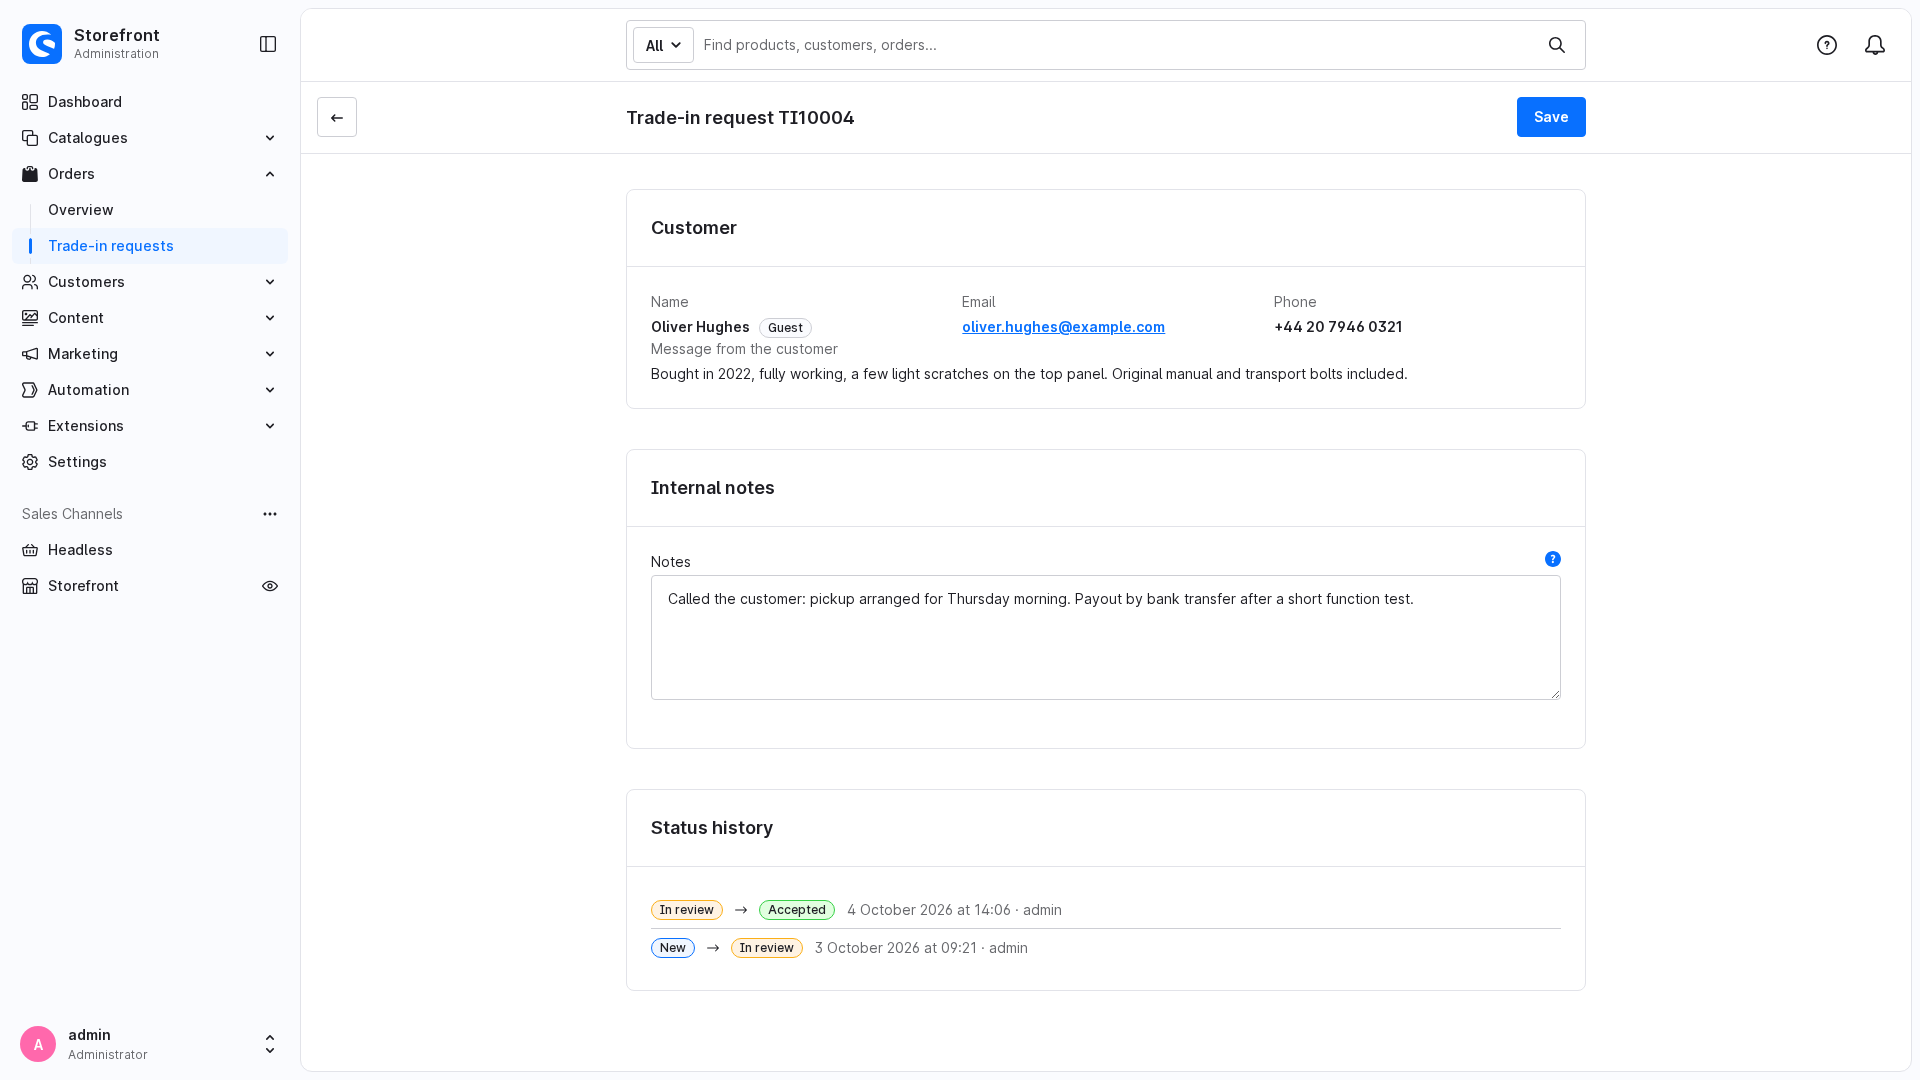Screen dimensions: 1920x1080
Task: Open the admin user menu chevrons
Action: (270, 1044)
